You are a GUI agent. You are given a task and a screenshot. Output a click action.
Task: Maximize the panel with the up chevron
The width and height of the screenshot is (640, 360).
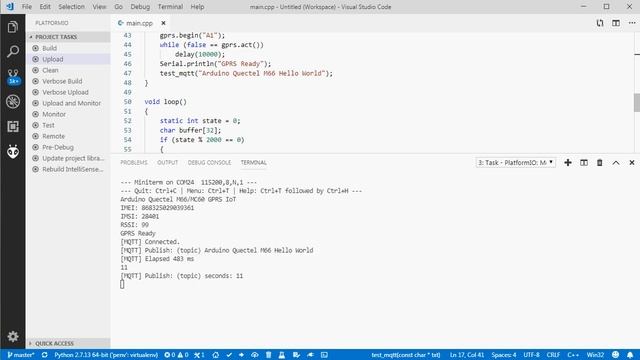(x=616, y=162)
